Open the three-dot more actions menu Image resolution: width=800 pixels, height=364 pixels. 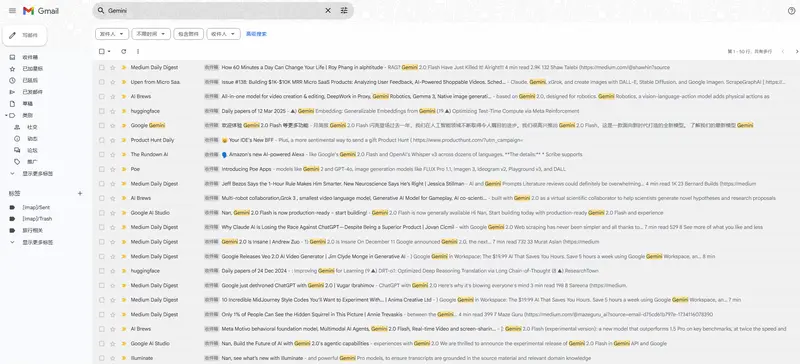(138, 51)
